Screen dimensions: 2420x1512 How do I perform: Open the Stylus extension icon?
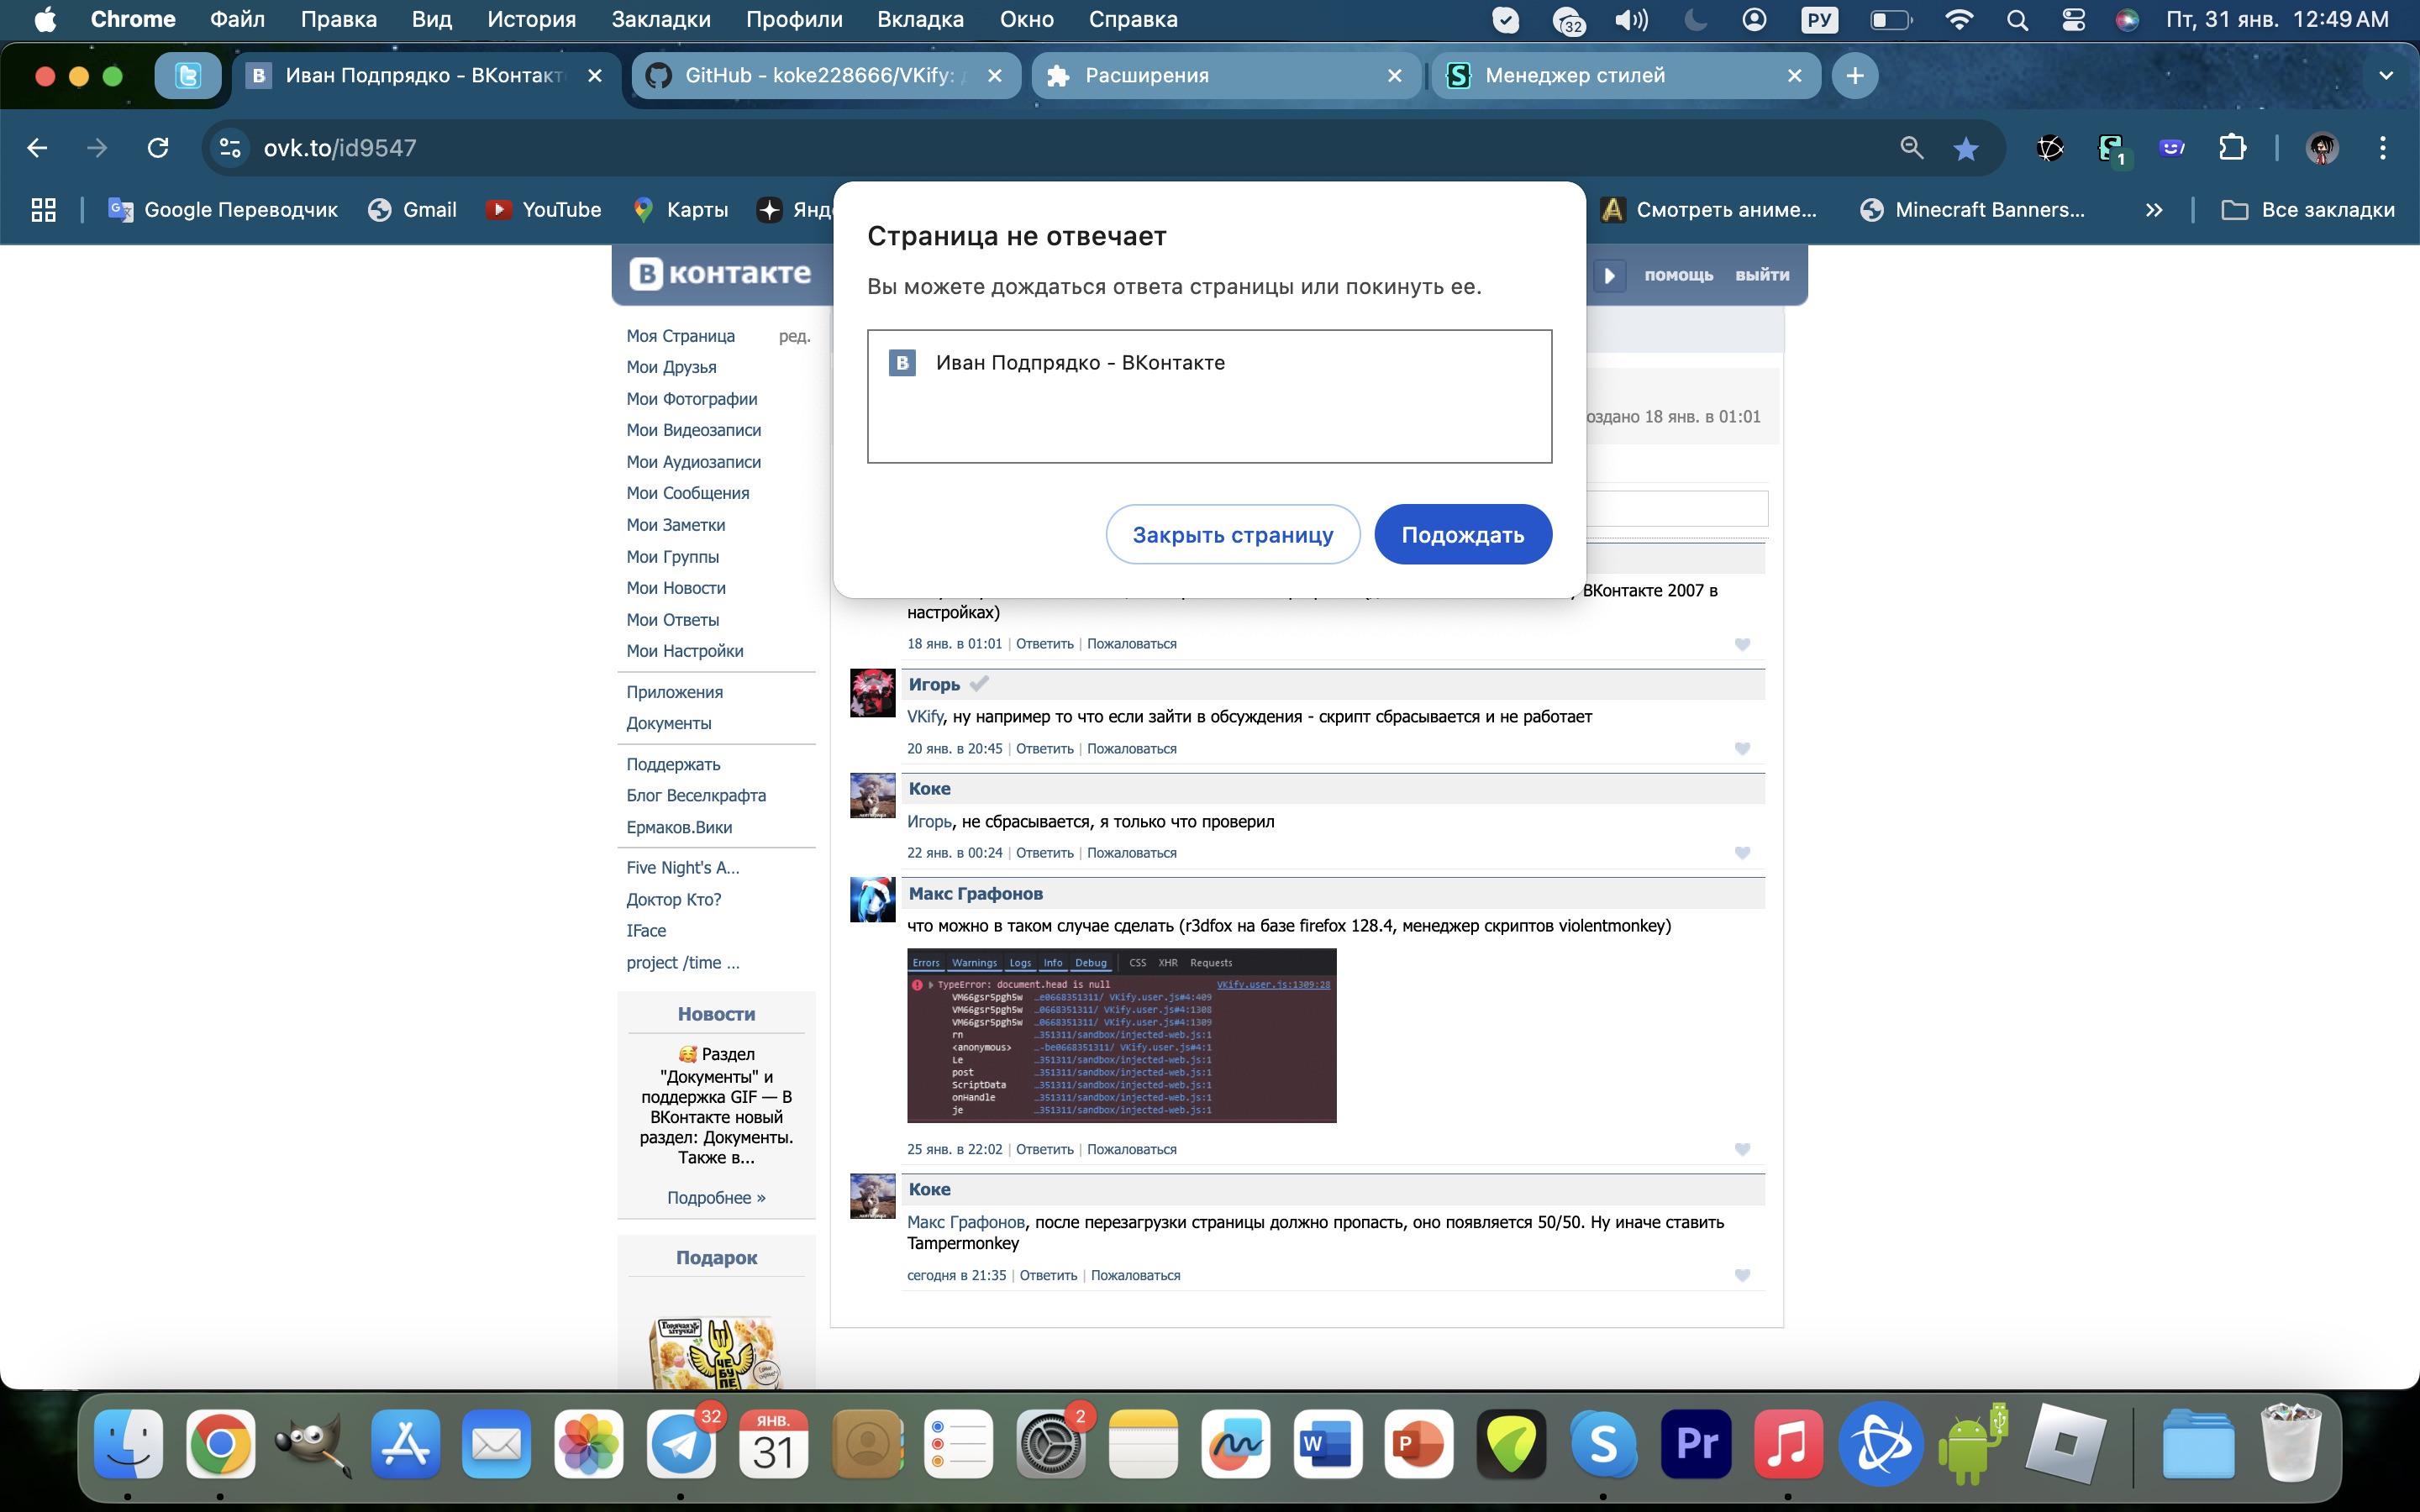pyautogui.click(x=2110, y=148)
